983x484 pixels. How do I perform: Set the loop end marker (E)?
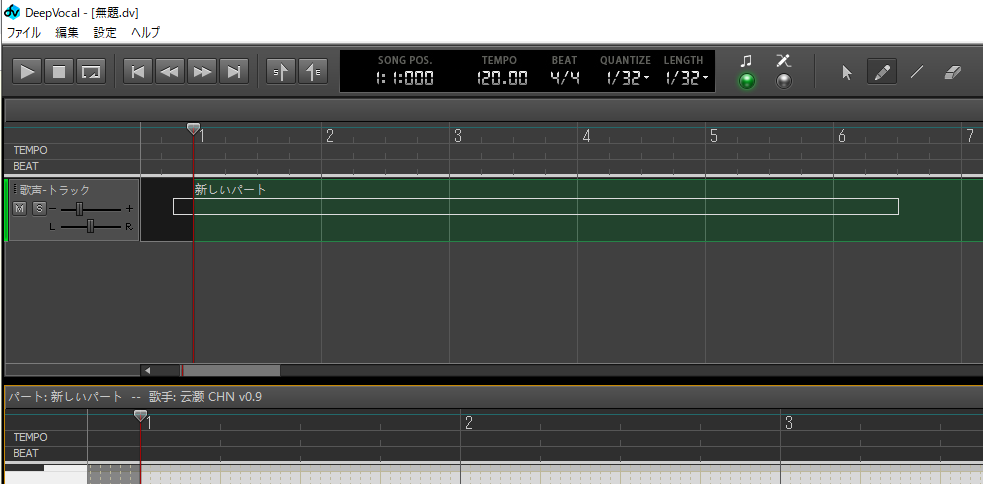[313, 71]
